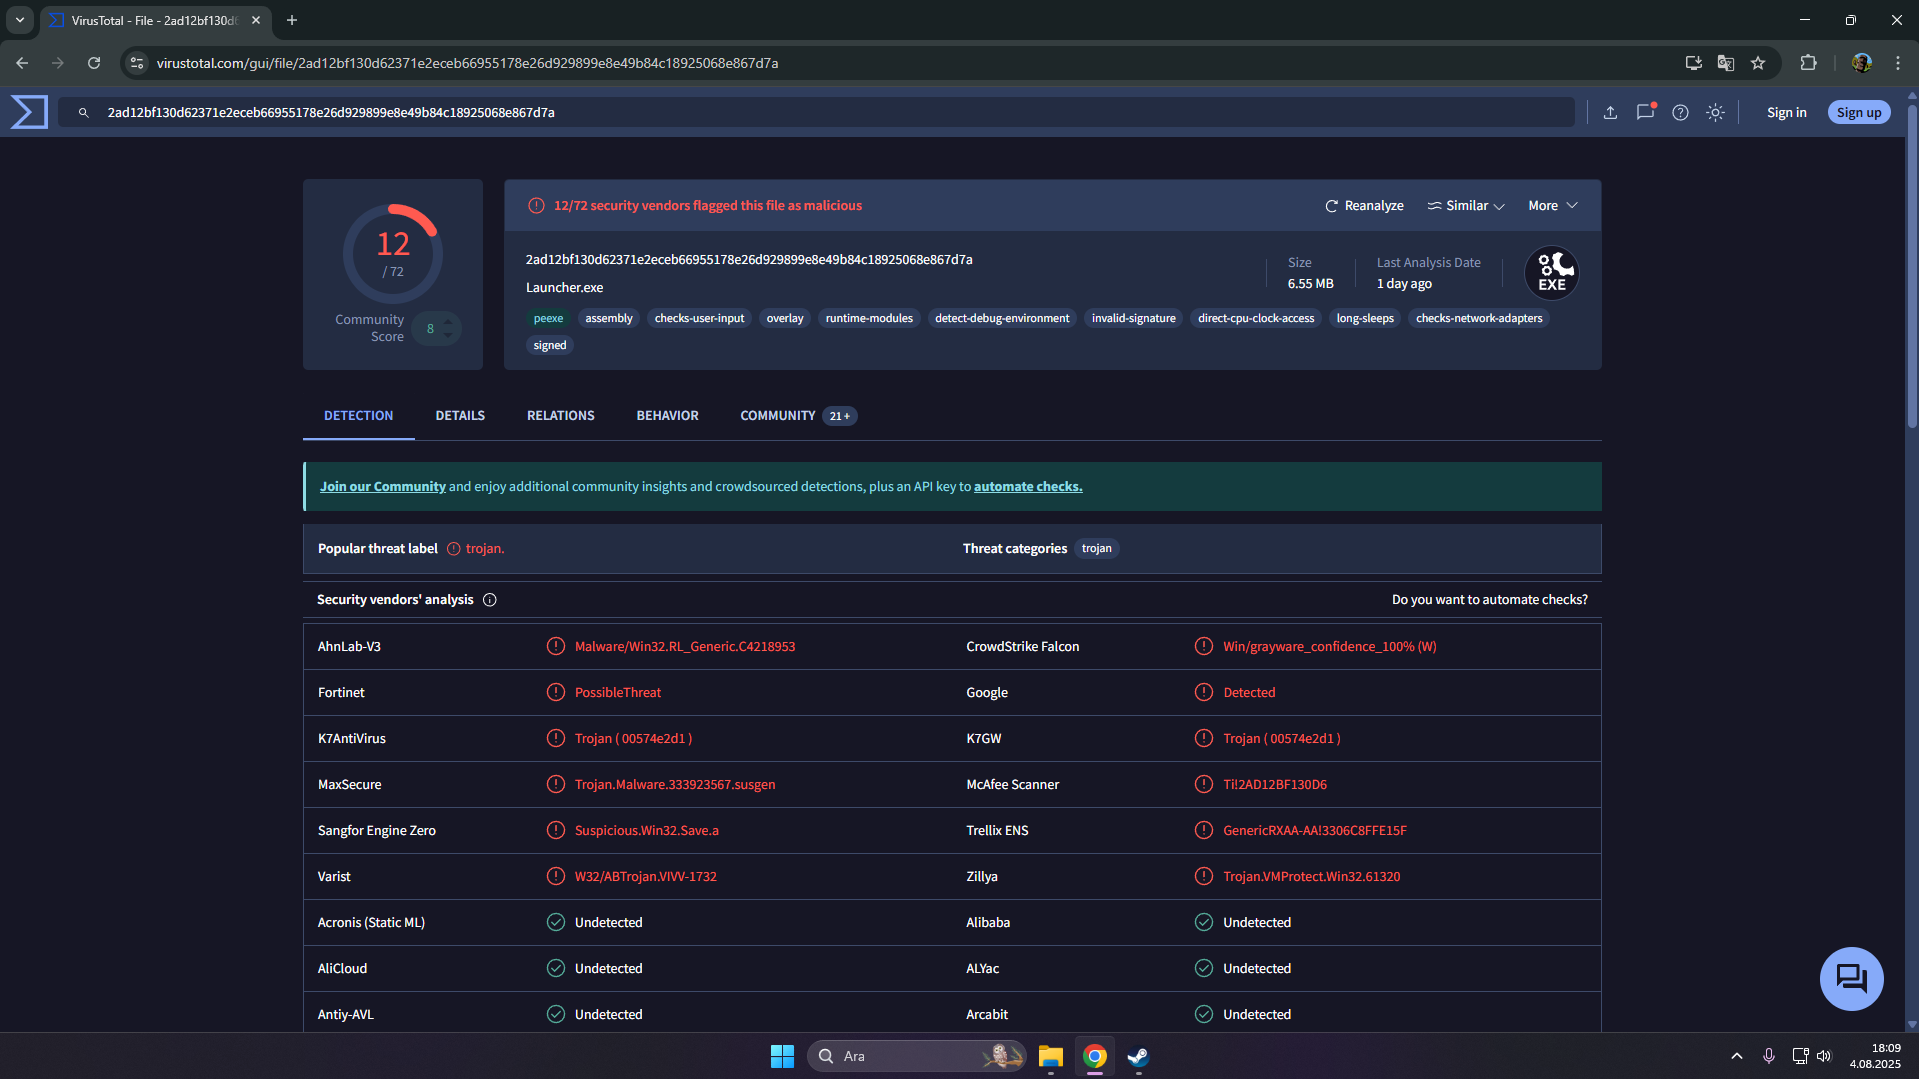Click the magnifier icon in VirusTotal search bar
Image resolution: width=1919 pixels, height=1079 pixels.
coord(84,113)
